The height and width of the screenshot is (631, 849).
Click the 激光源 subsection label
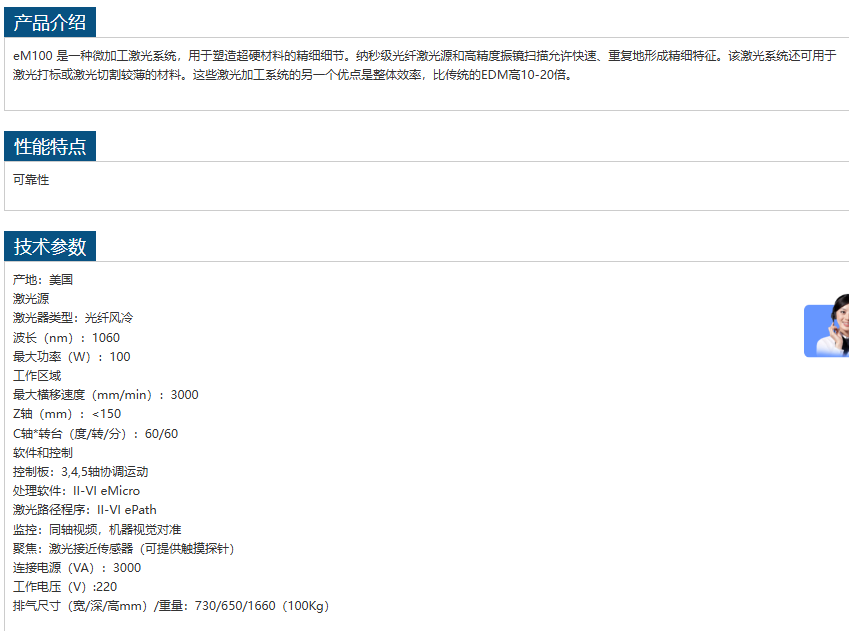point(31,299)
